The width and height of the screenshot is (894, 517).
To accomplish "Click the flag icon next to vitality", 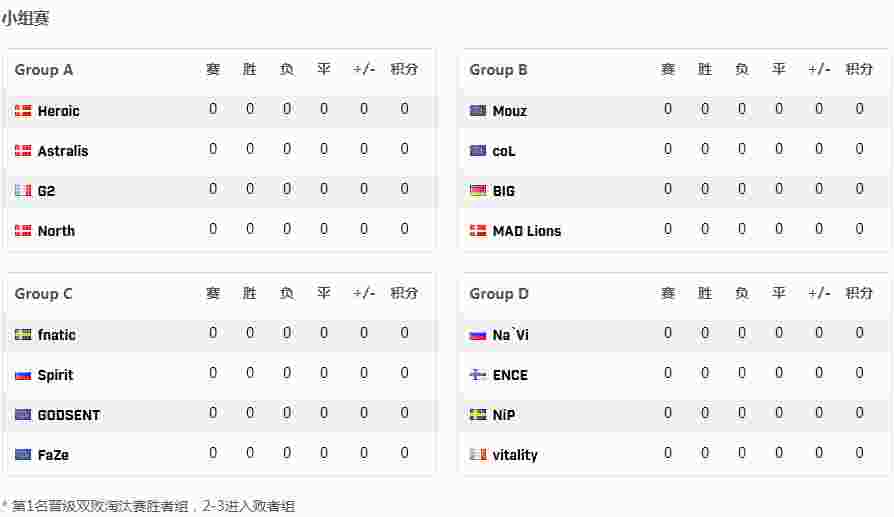I will tap(478, 455).
